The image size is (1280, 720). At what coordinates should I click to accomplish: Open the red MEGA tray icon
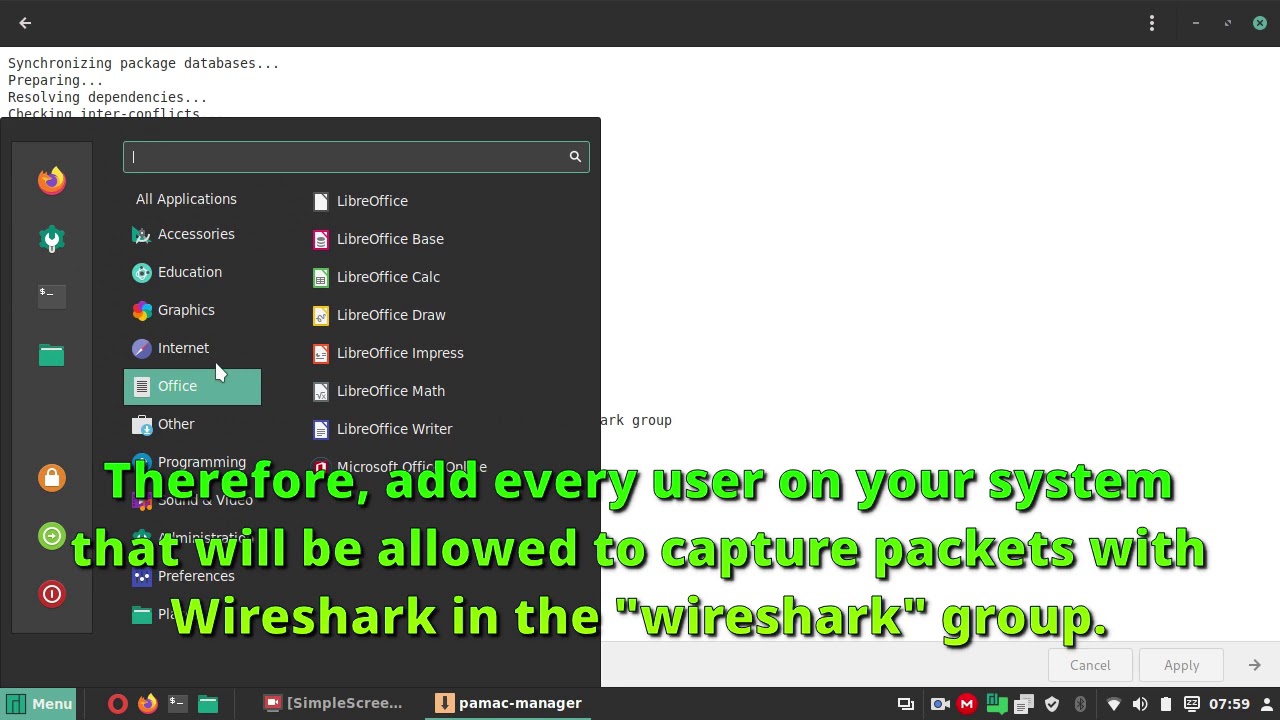pyautogui.click(x=967, y=704)
